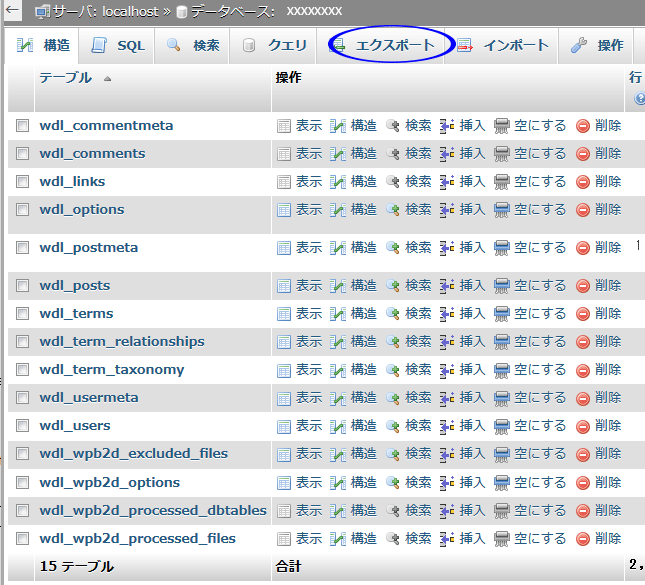This screenshot has height=585, width=645.
Task: Select the wdl_wpb2d_processed_files checkbox
Action: point(23,539)
